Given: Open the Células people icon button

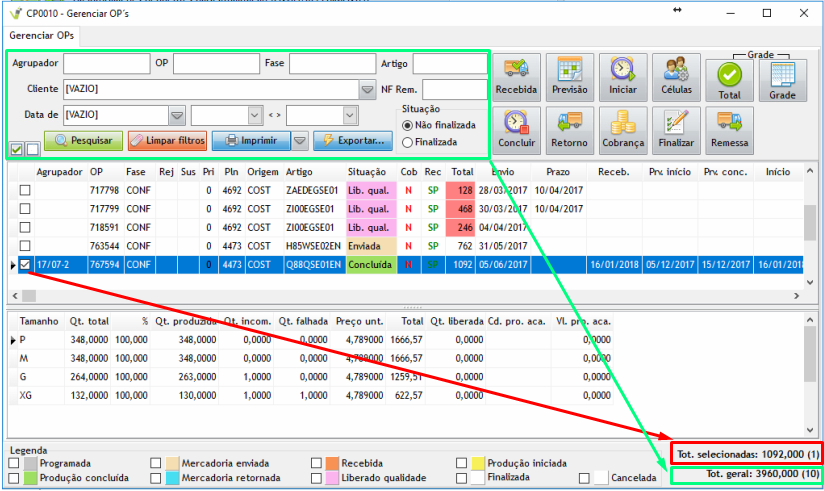Looking at the screenshot, I should [x=676, y=77].
